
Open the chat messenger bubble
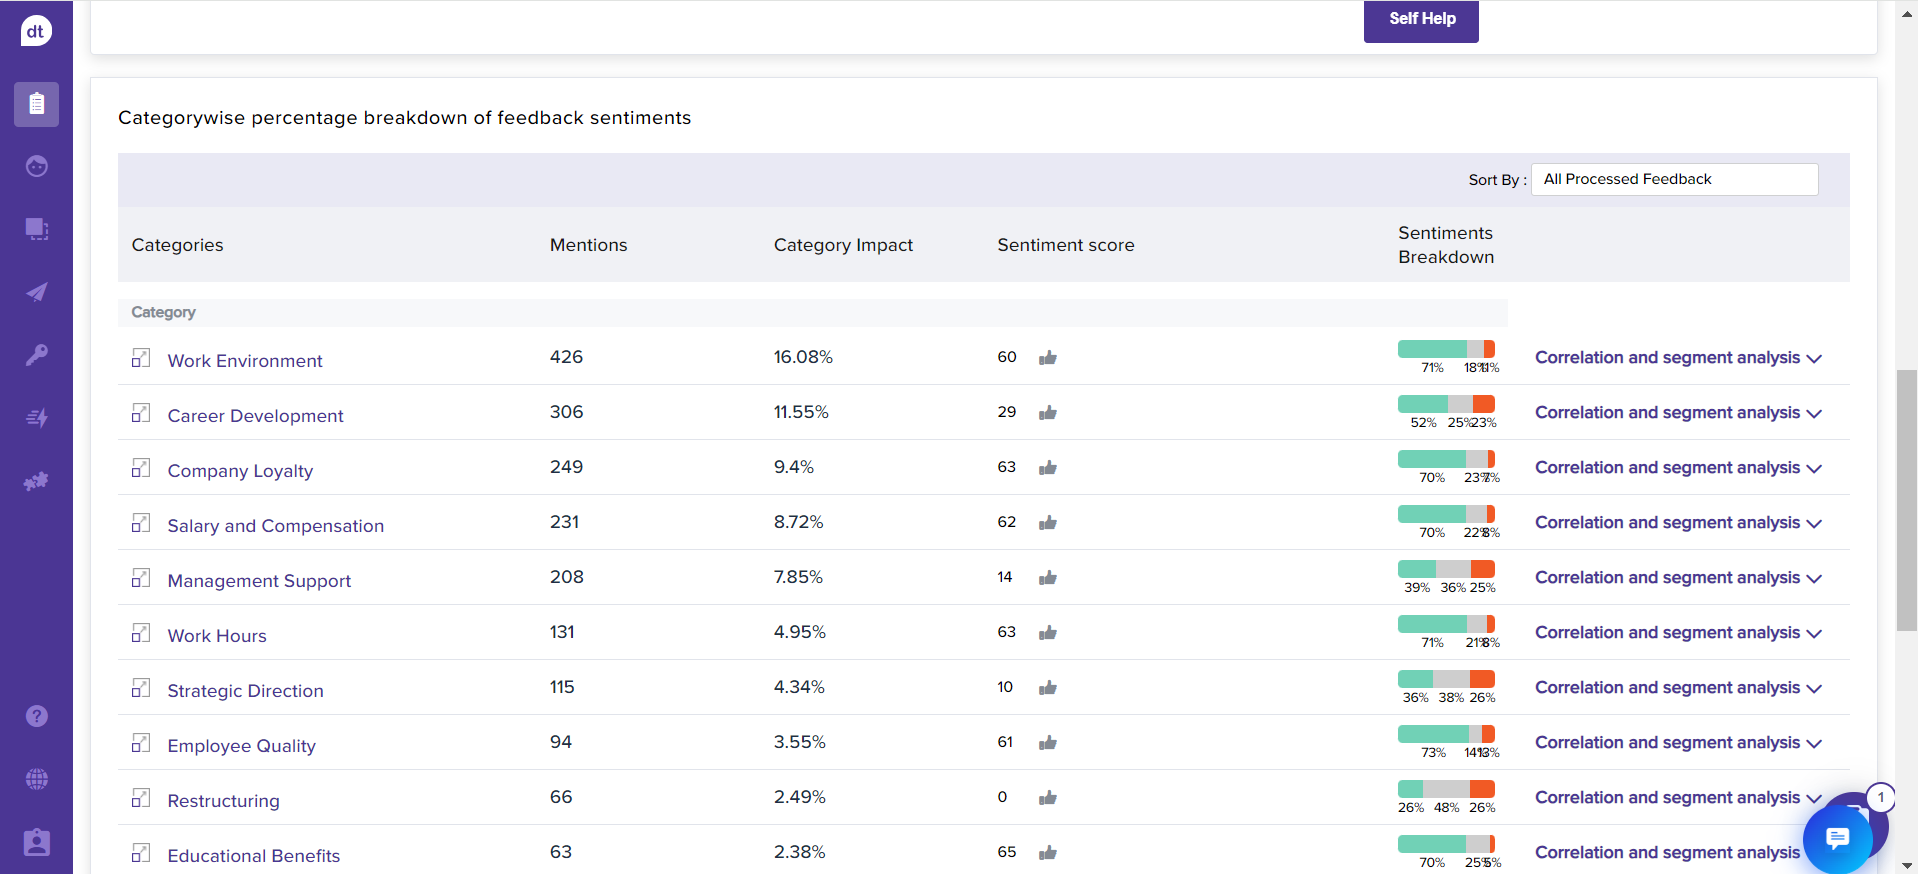tap(1837, 838)
